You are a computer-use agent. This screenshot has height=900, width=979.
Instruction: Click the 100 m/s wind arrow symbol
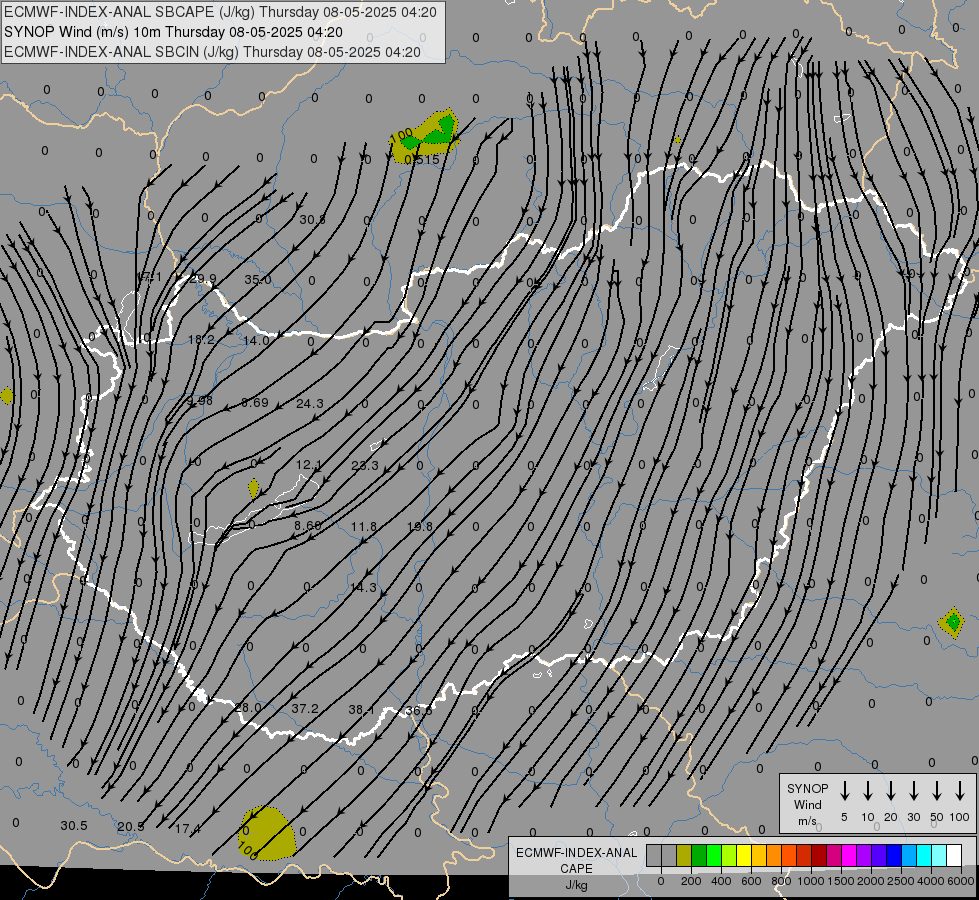pyautogui.click(x=960, y=791)
